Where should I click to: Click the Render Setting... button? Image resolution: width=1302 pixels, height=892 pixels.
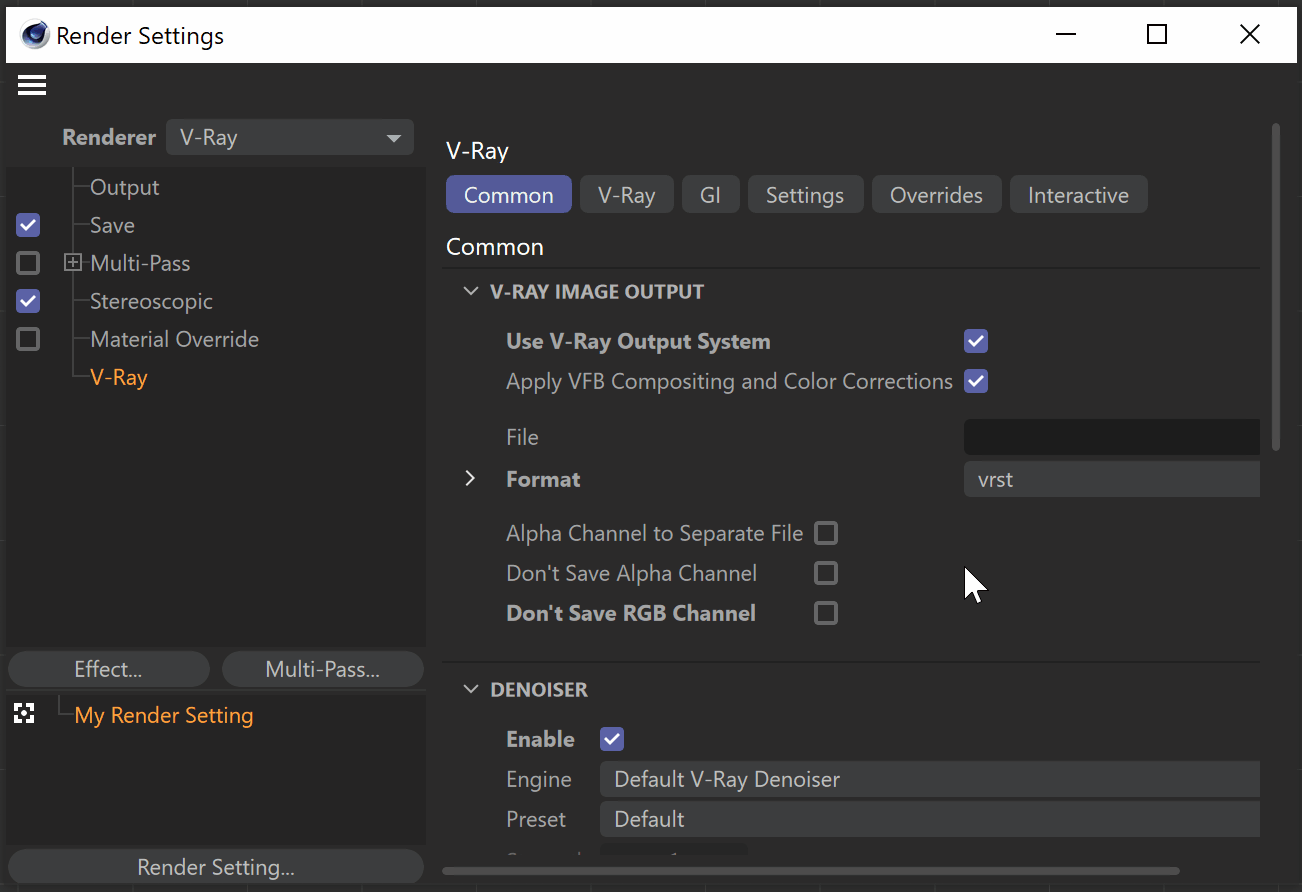(216, 867)
